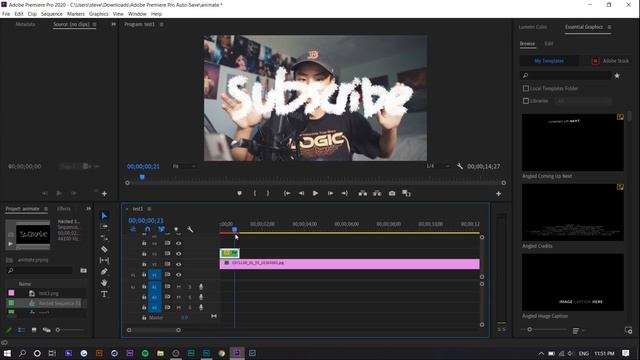Select the Track Select Forward tool
The image size is (640, 360).
click(104, 227)
